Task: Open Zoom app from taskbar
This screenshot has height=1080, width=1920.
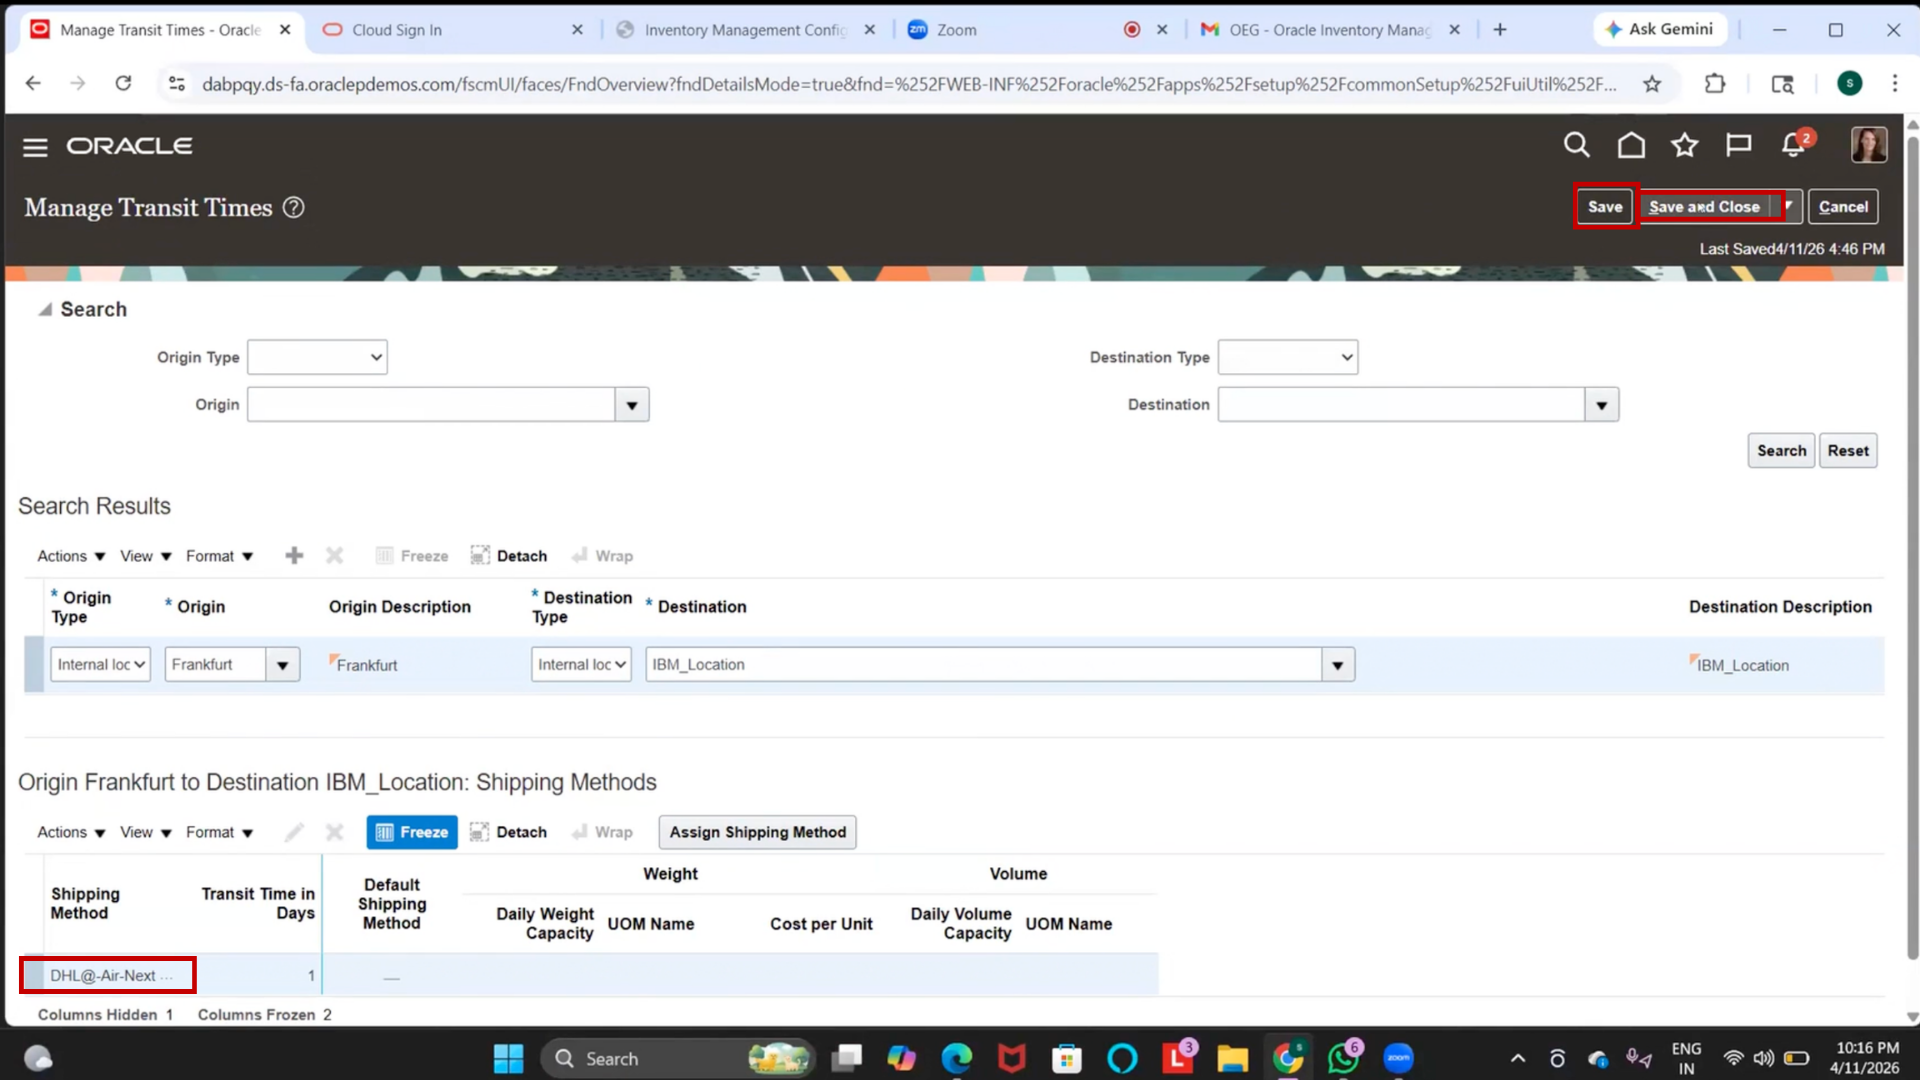Action: click(1398, 1058)
